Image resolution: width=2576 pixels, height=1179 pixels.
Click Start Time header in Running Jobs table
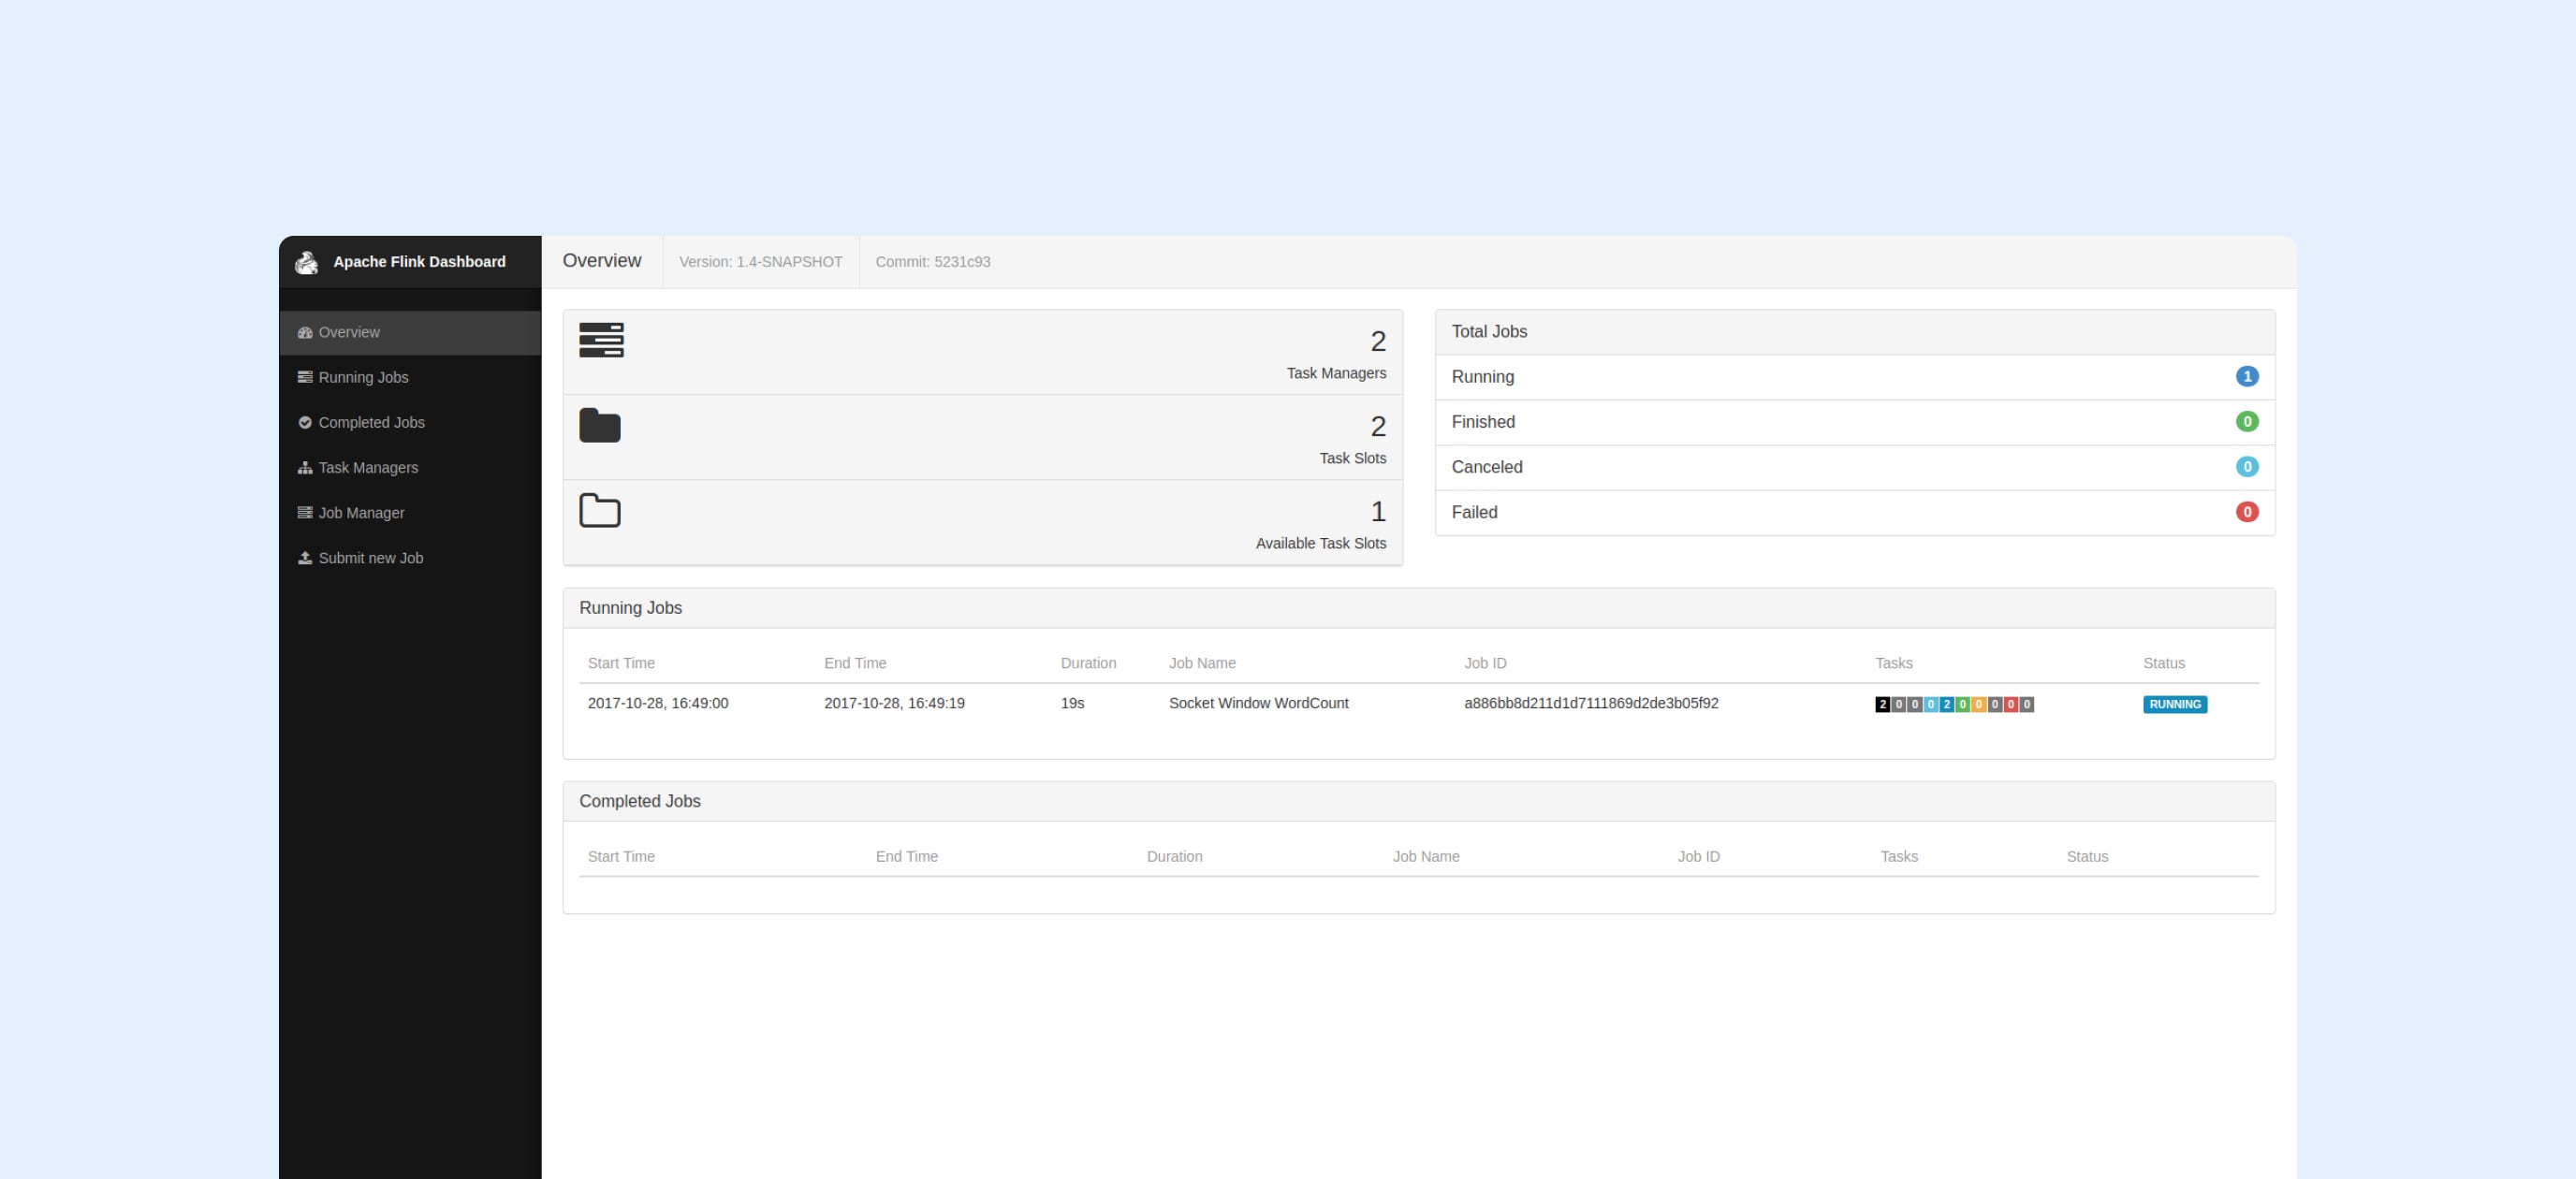(621, 663)
